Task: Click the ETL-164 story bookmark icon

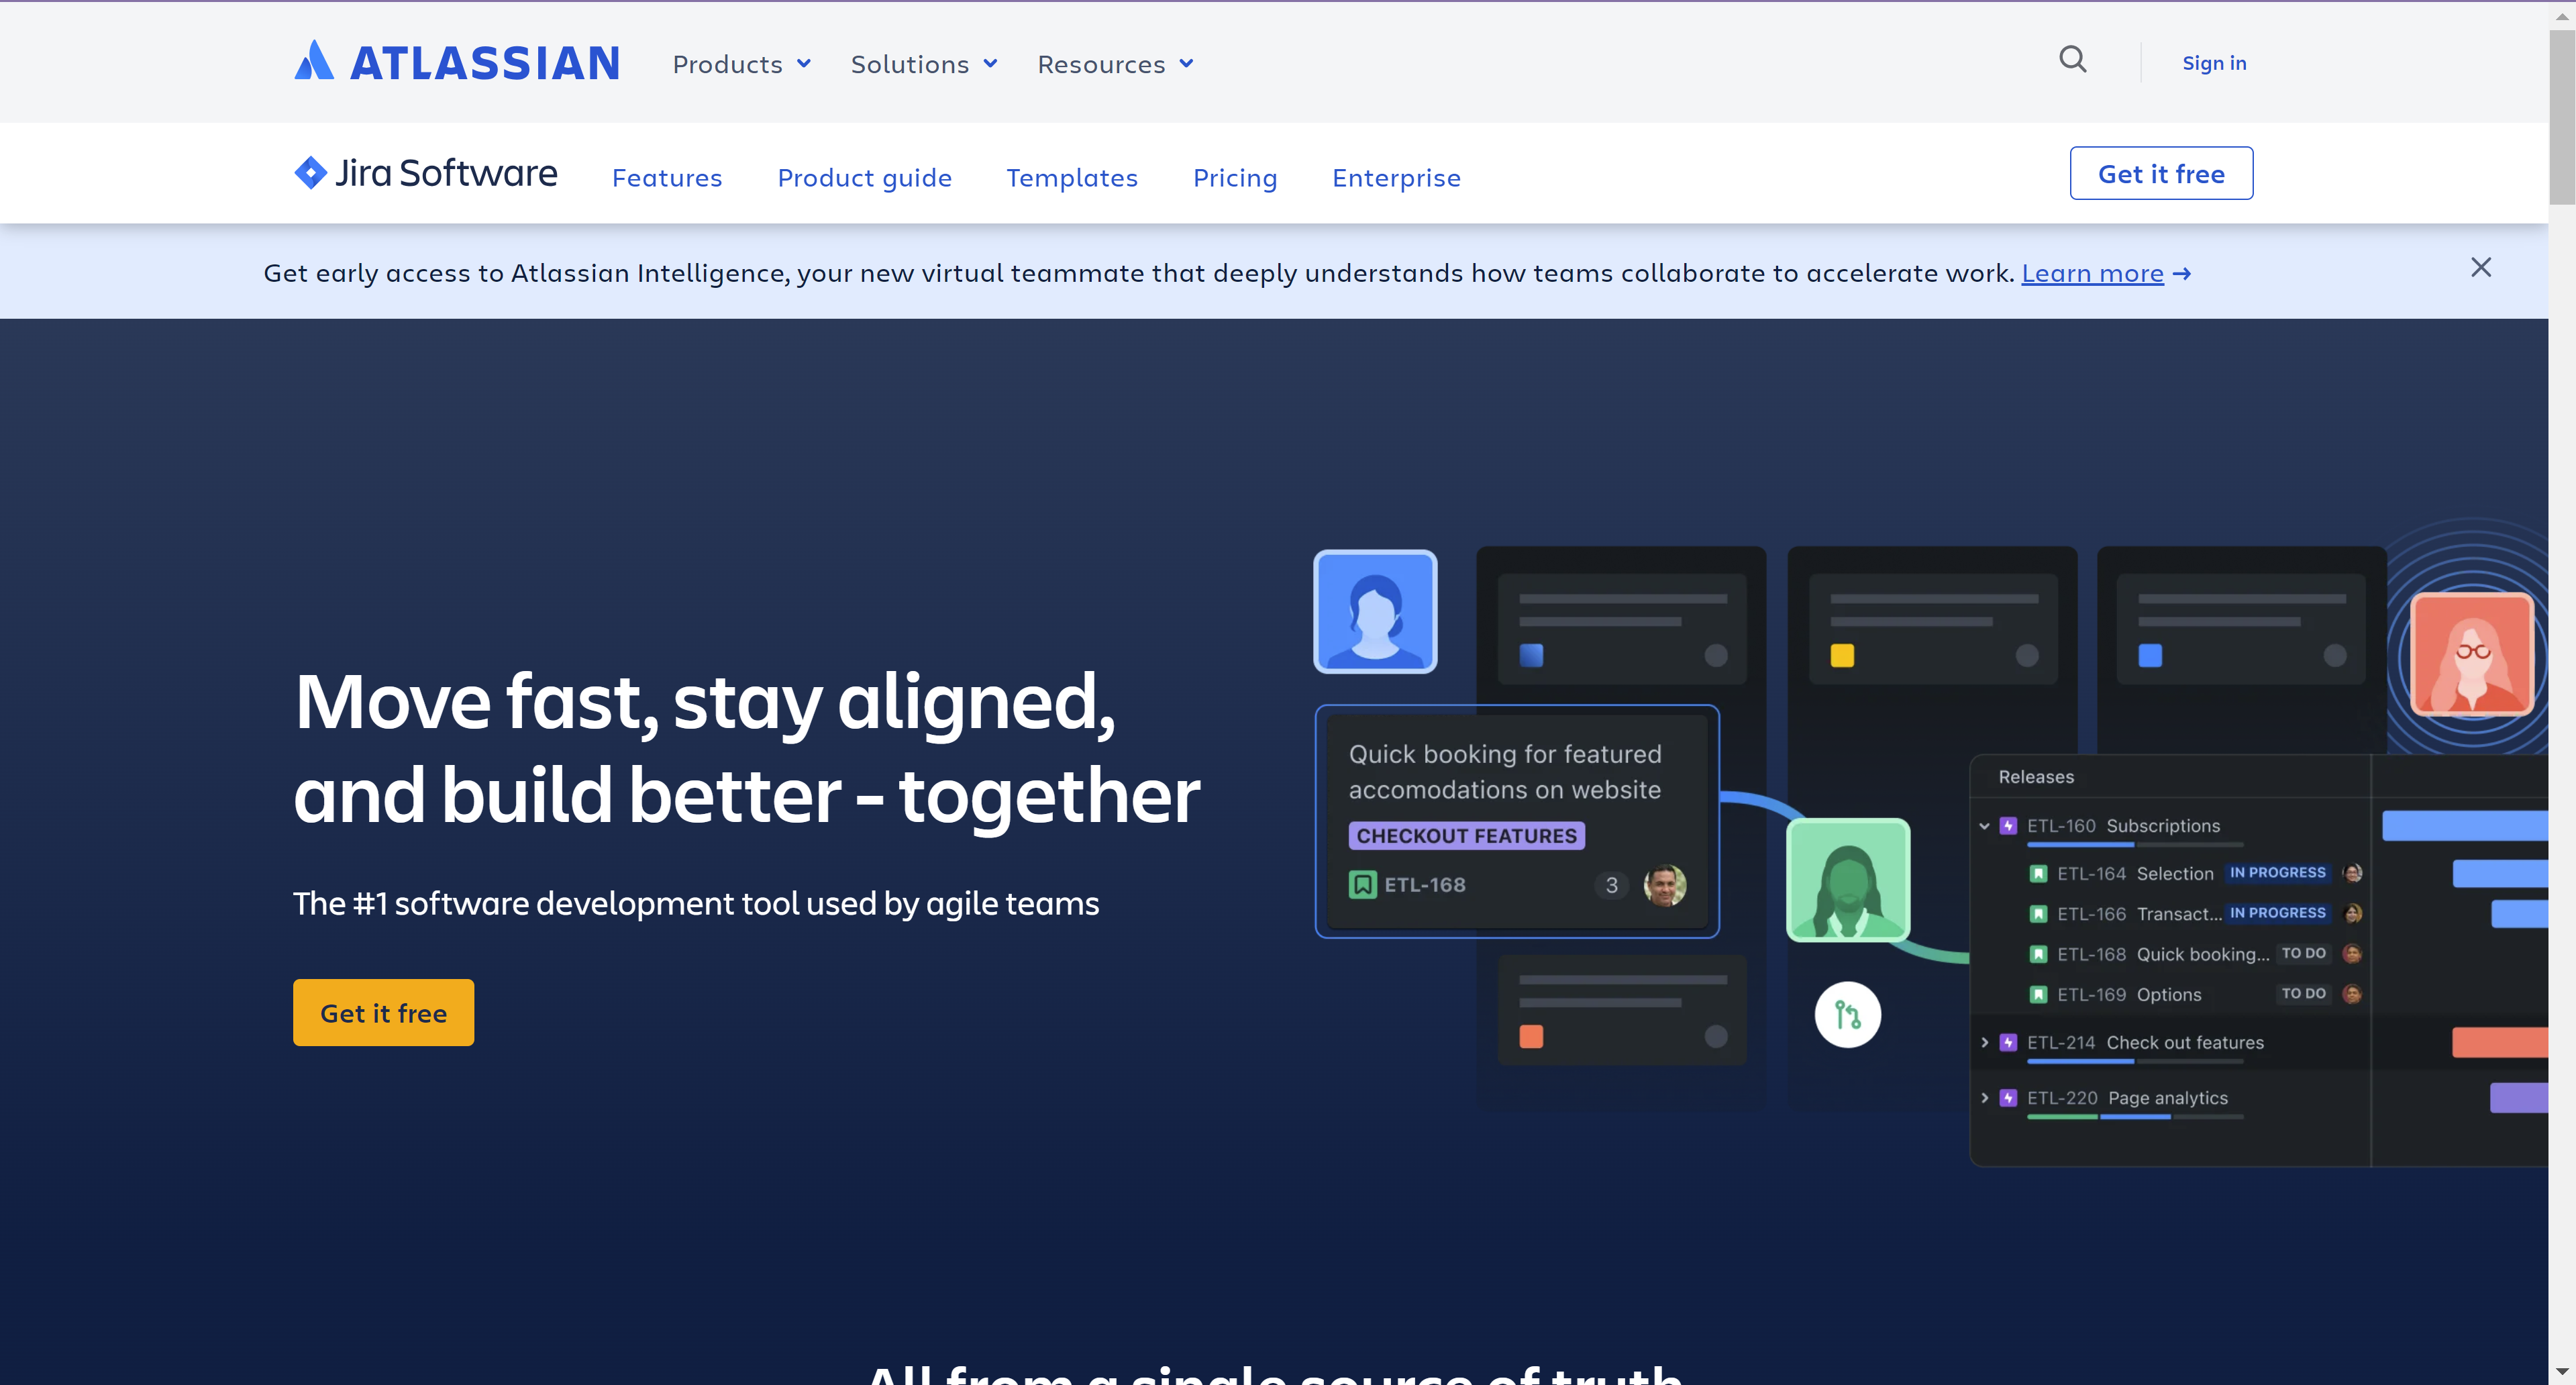Action: [x=2038, y=874]
